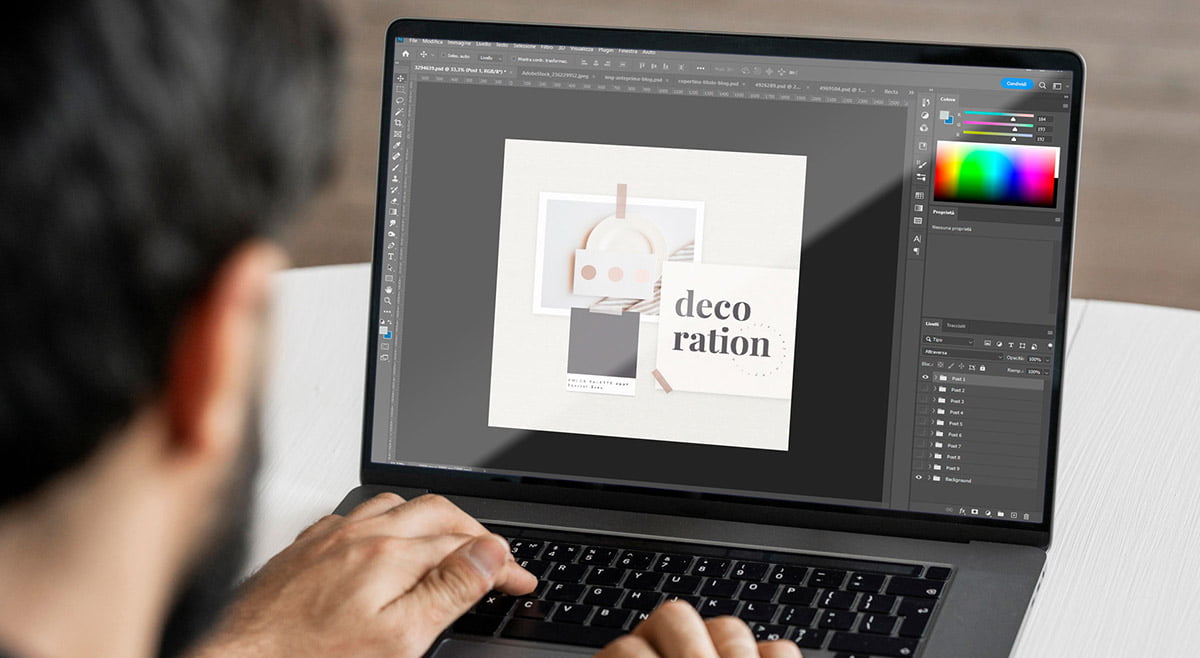This screenshot has width=1200, height=658.
Task: Click the Condividi share button
Action: (1016, 84)
